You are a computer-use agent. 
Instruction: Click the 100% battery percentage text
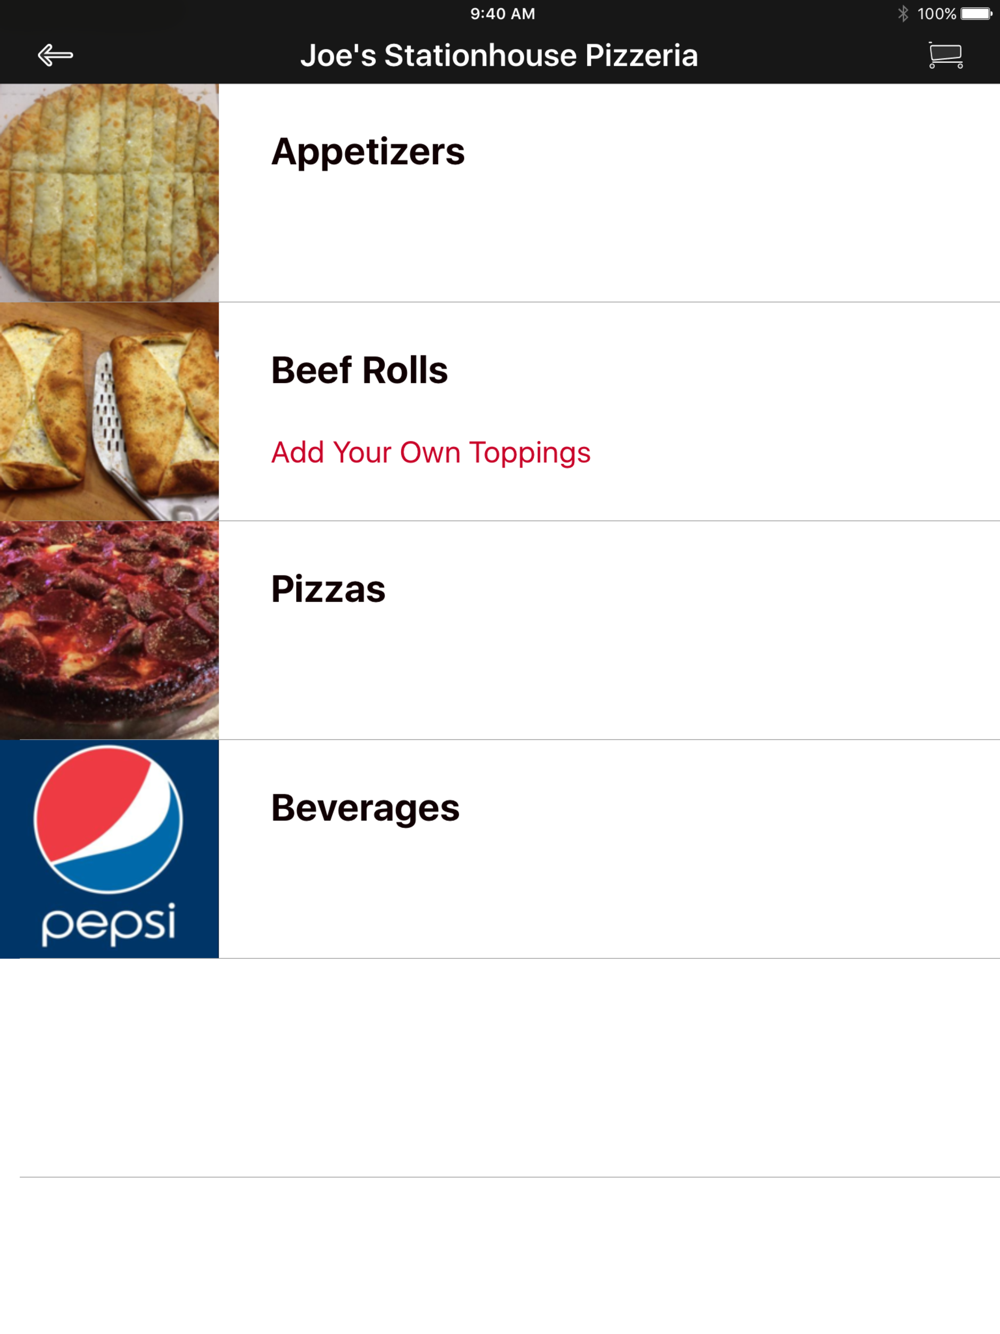click(936, 14)
